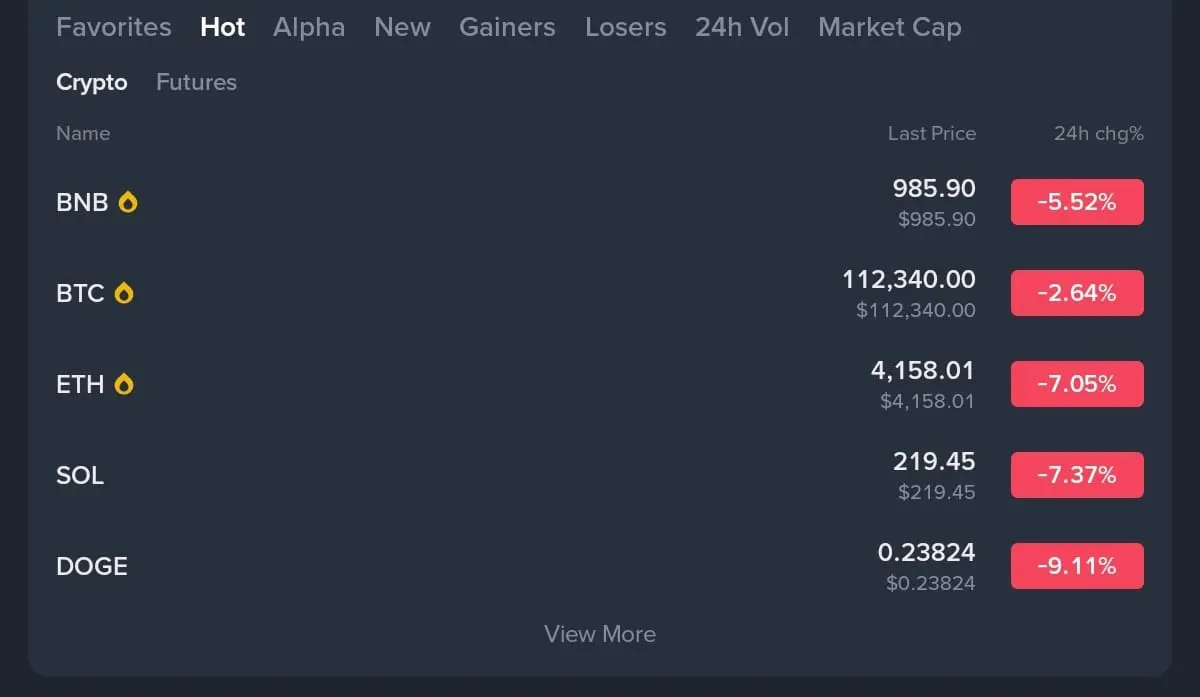Switch to the 24h Vol tab
The height and width of the screenshot is (697, 1200).
[x=742, y=27]
